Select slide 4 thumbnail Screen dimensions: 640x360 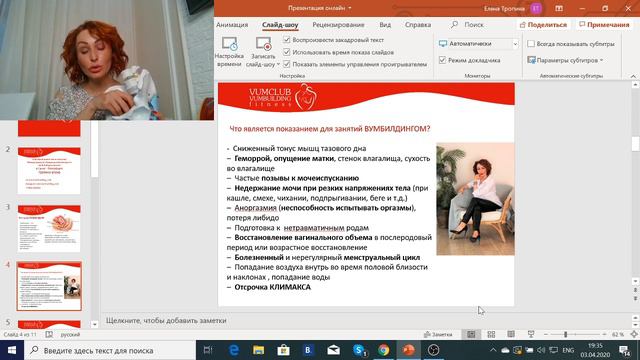tap(49, 286)
